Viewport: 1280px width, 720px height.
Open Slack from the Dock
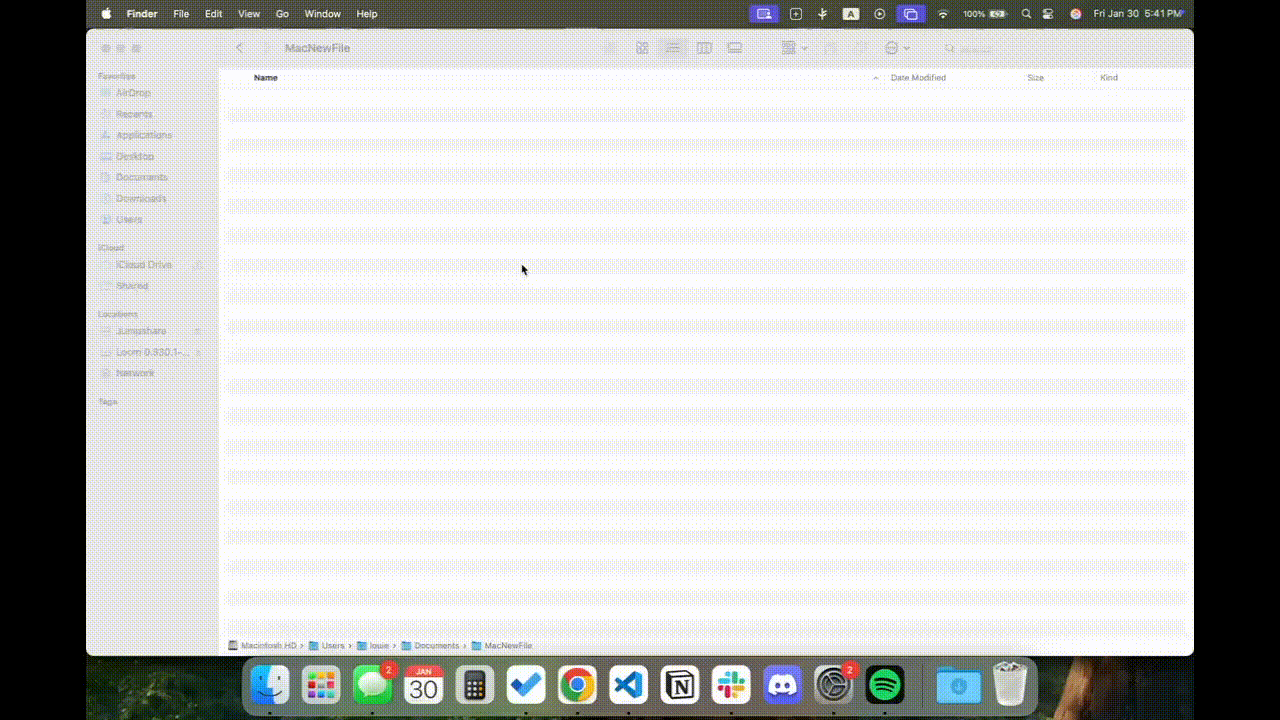pyautogui.click(x=731, y=685)
